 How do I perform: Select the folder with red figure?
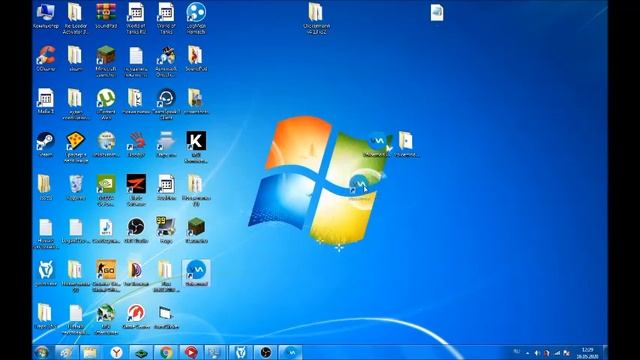pos(196,56)
